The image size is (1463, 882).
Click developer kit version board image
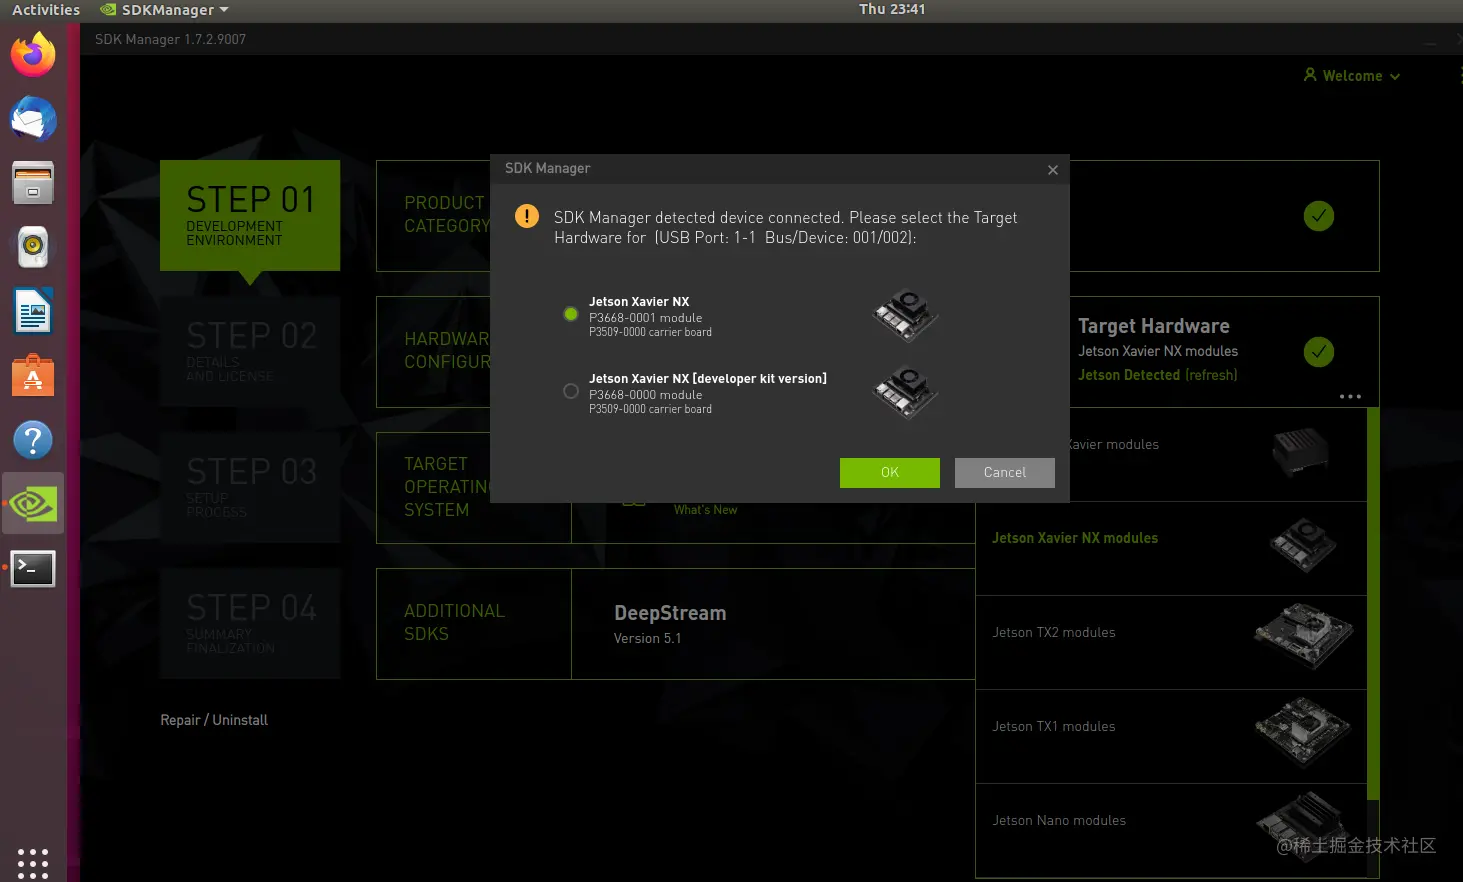(905, 392)
